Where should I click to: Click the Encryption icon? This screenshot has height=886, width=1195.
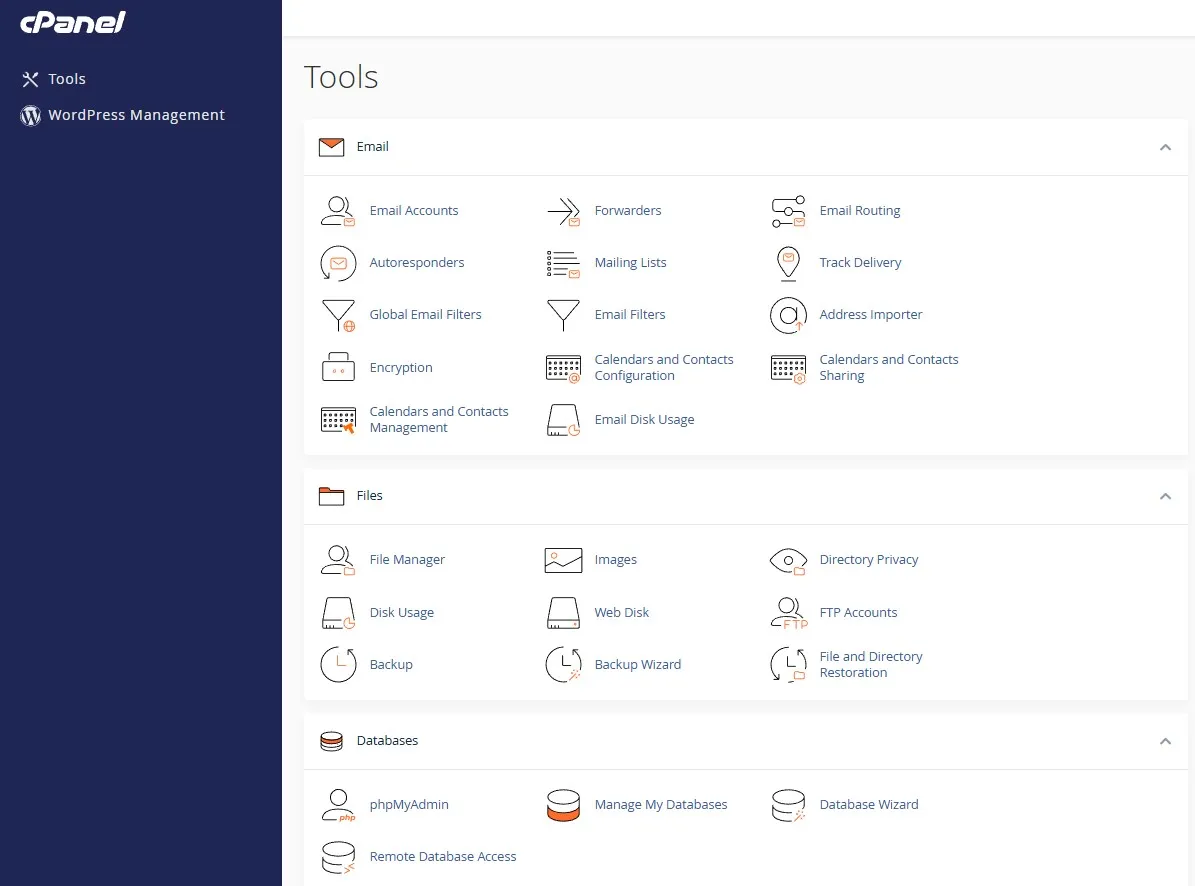click(x=338, y=367)
